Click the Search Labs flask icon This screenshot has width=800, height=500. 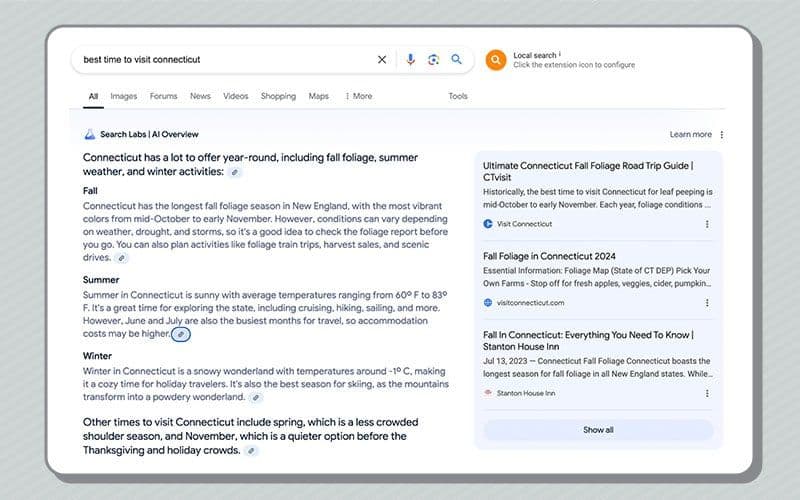click(x=90, y=134)
